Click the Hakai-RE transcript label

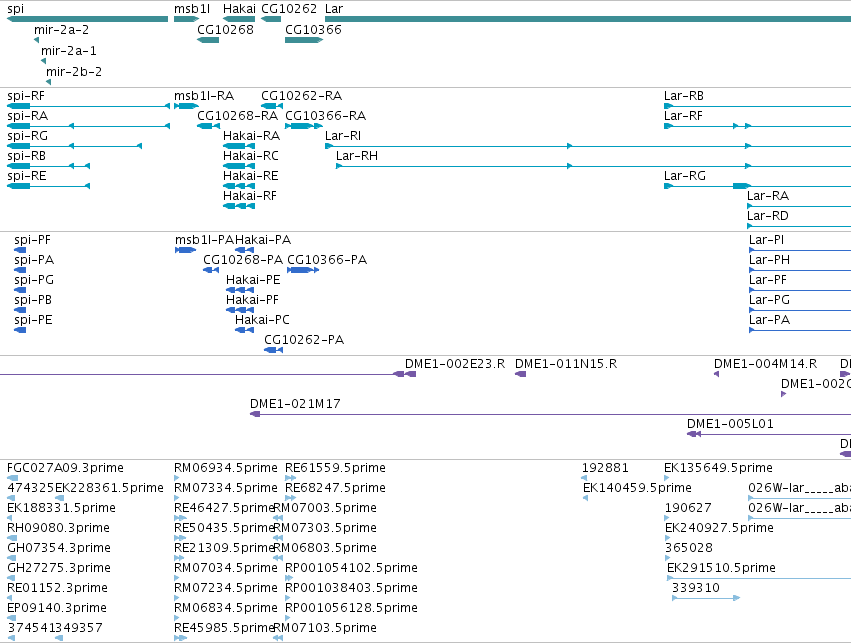pos(251,176)
